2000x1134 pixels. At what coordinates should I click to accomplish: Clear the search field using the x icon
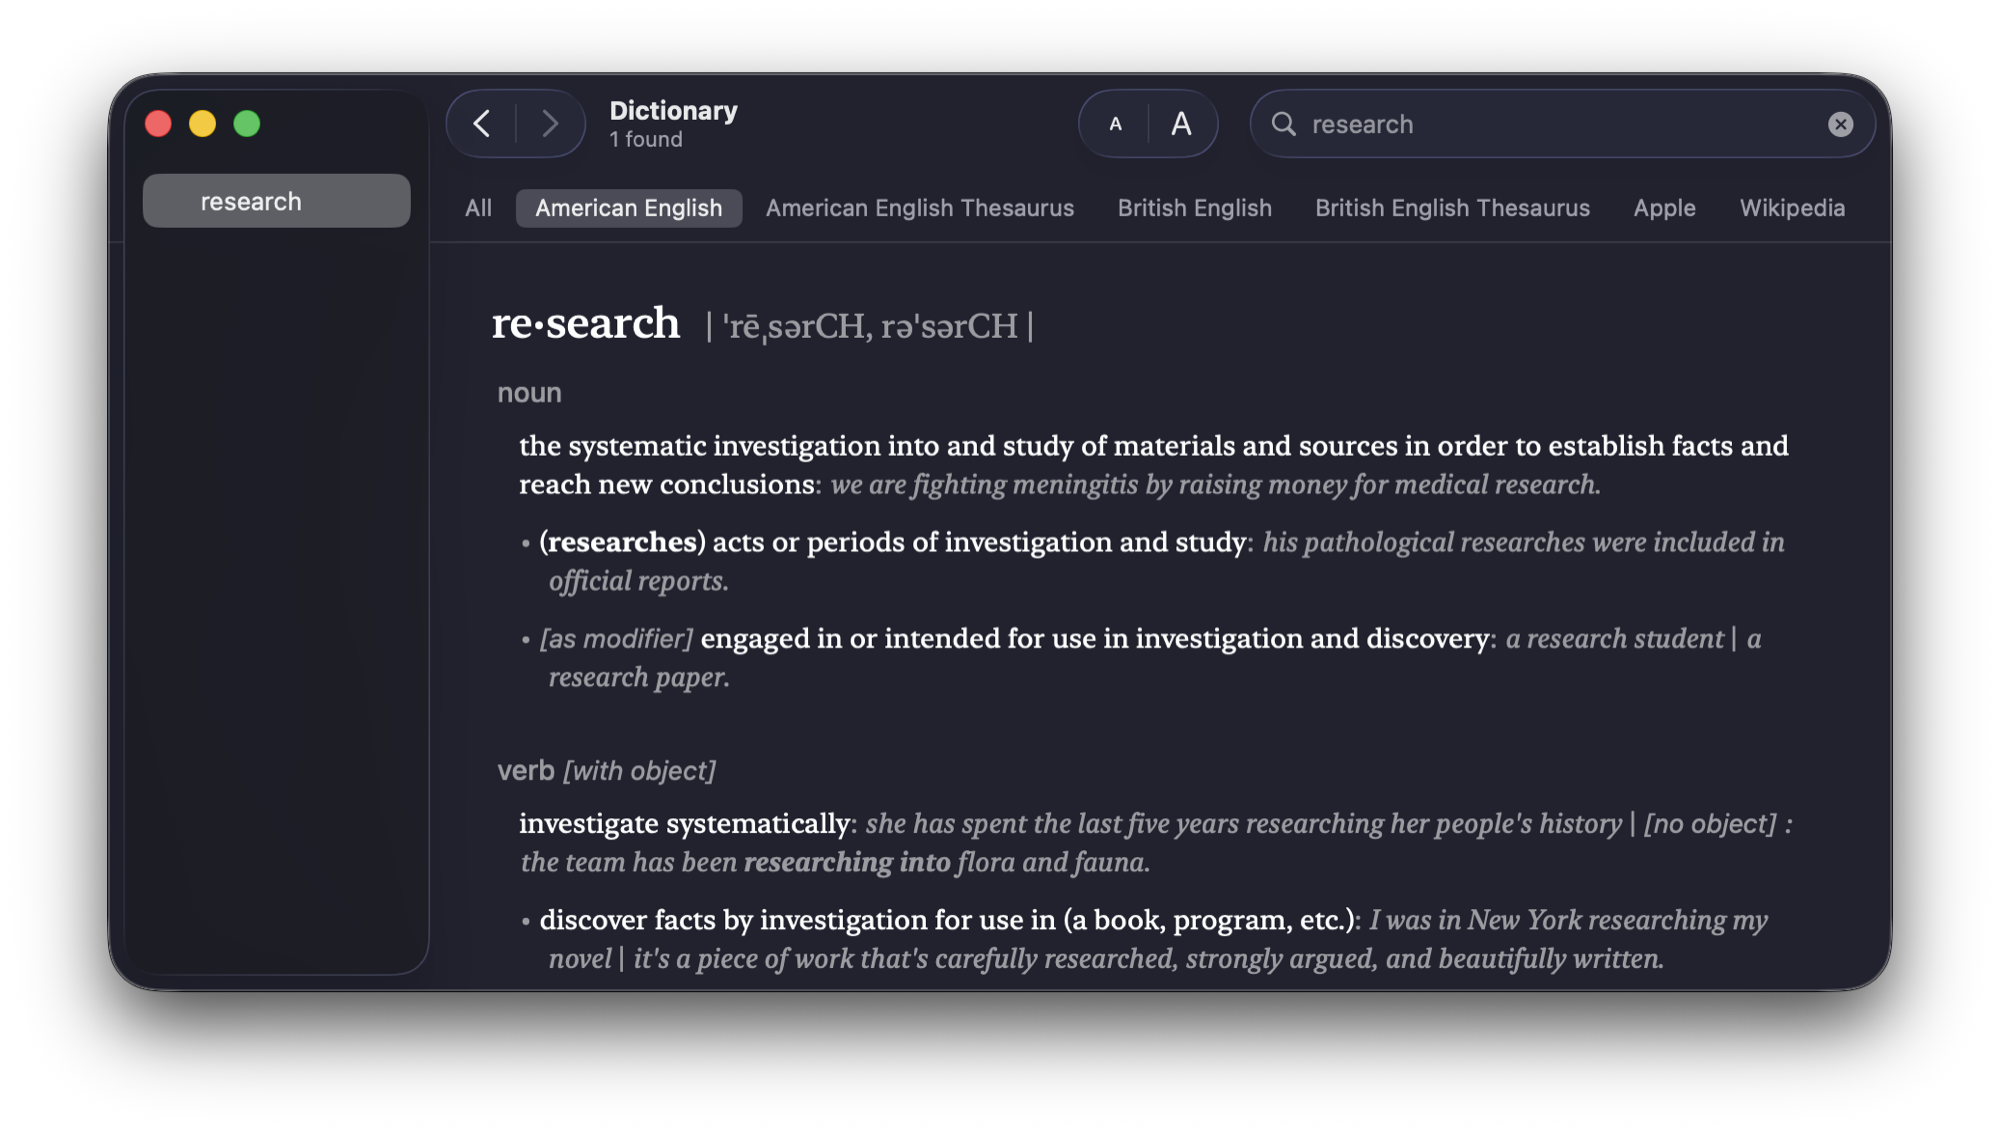(1840, 124)
